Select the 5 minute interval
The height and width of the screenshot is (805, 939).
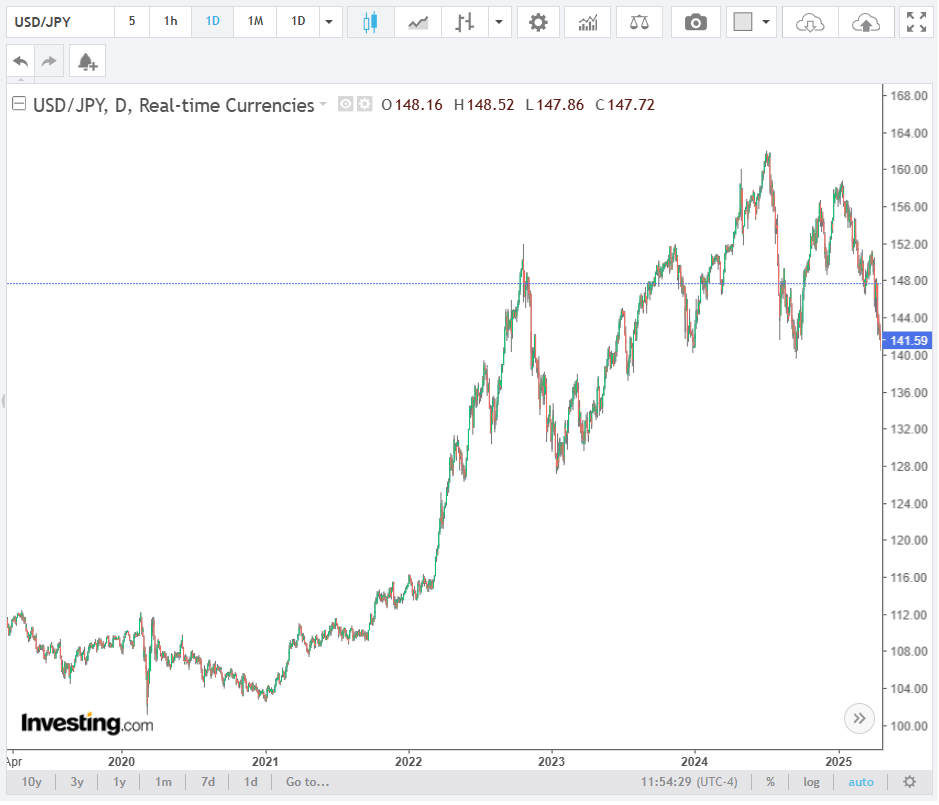[132, 22]
